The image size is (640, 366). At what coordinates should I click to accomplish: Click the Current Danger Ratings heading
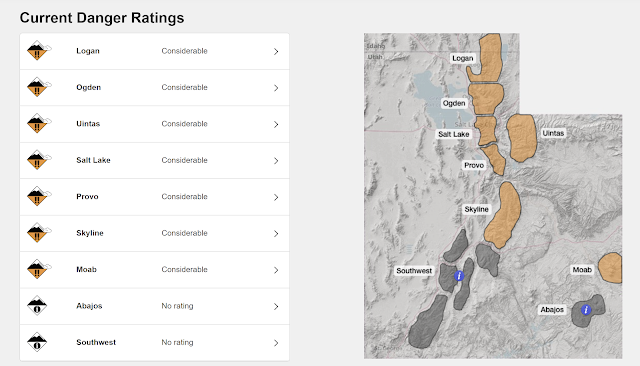[102, 18]
